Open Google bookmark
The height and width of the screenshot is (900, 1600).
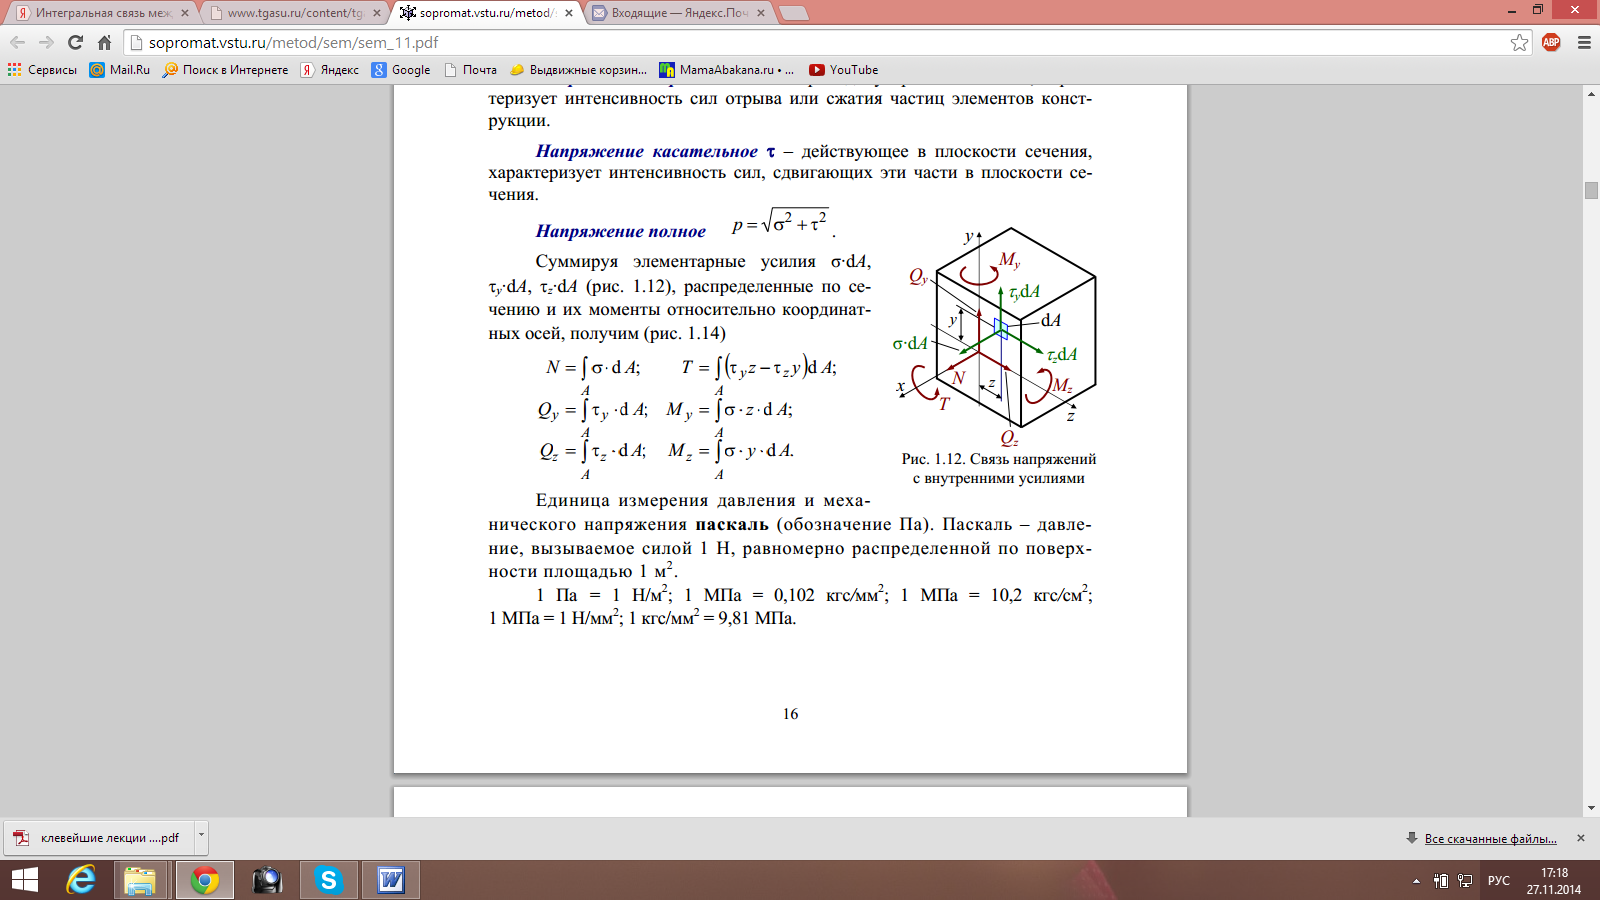pyautogui.click(x=401, y=70)
